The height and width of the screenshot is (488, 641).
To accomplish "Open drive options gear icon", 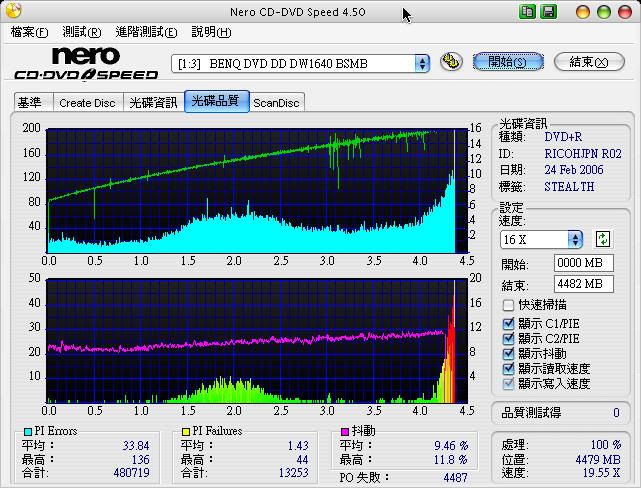I will 451,62.
